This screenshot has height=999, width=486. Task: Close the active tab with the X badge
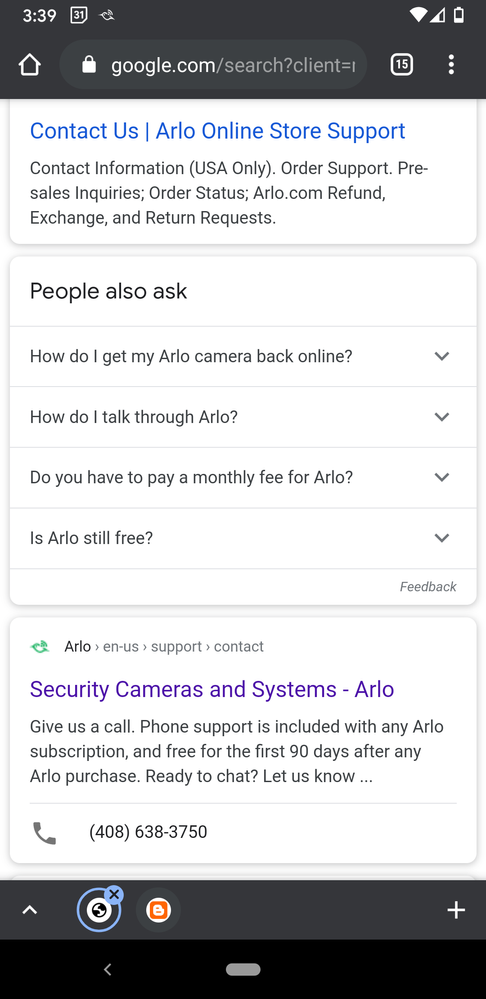coord(114,895)
